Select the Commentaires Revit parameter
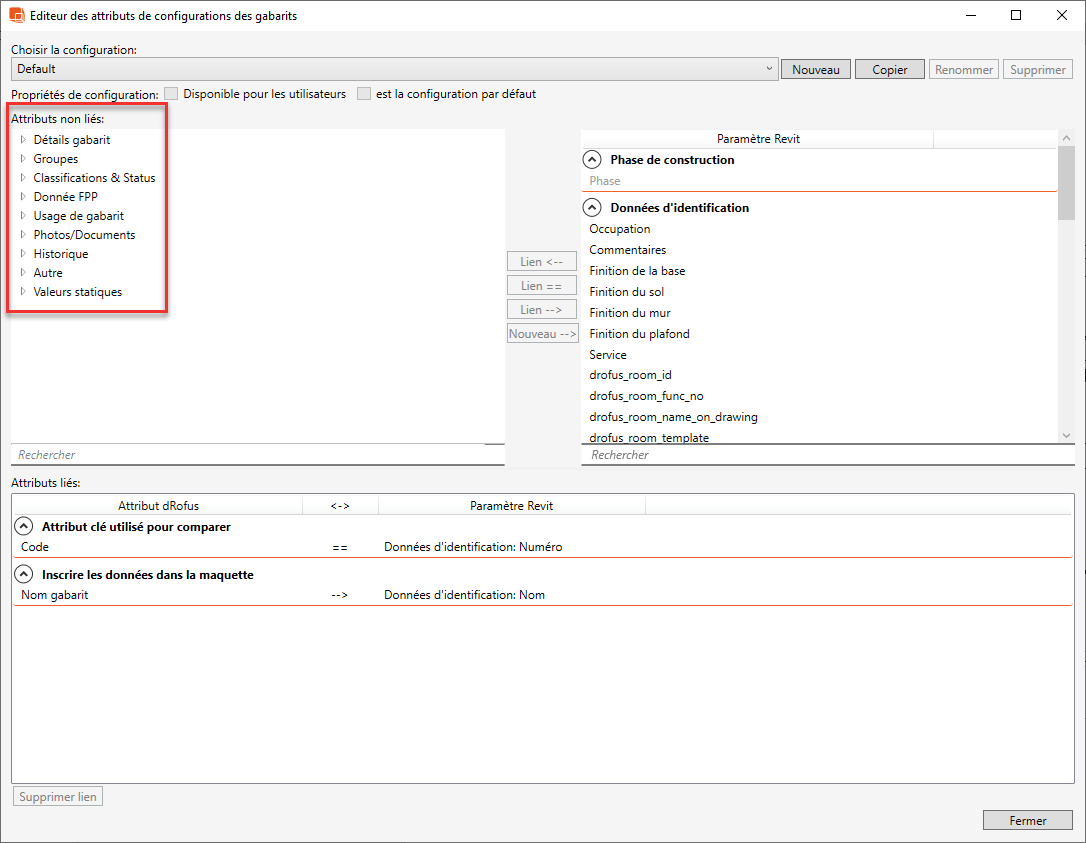The image size is (1086, 843). (x=627, y=250)
